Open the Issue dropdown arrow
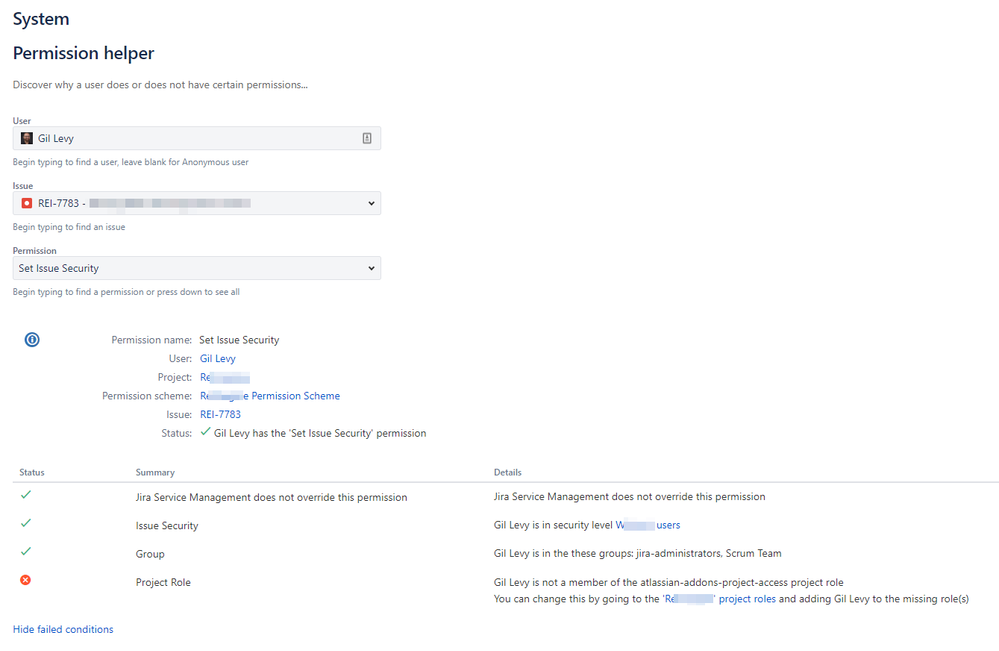The image size is (999, 651). [x=371, y=203]
